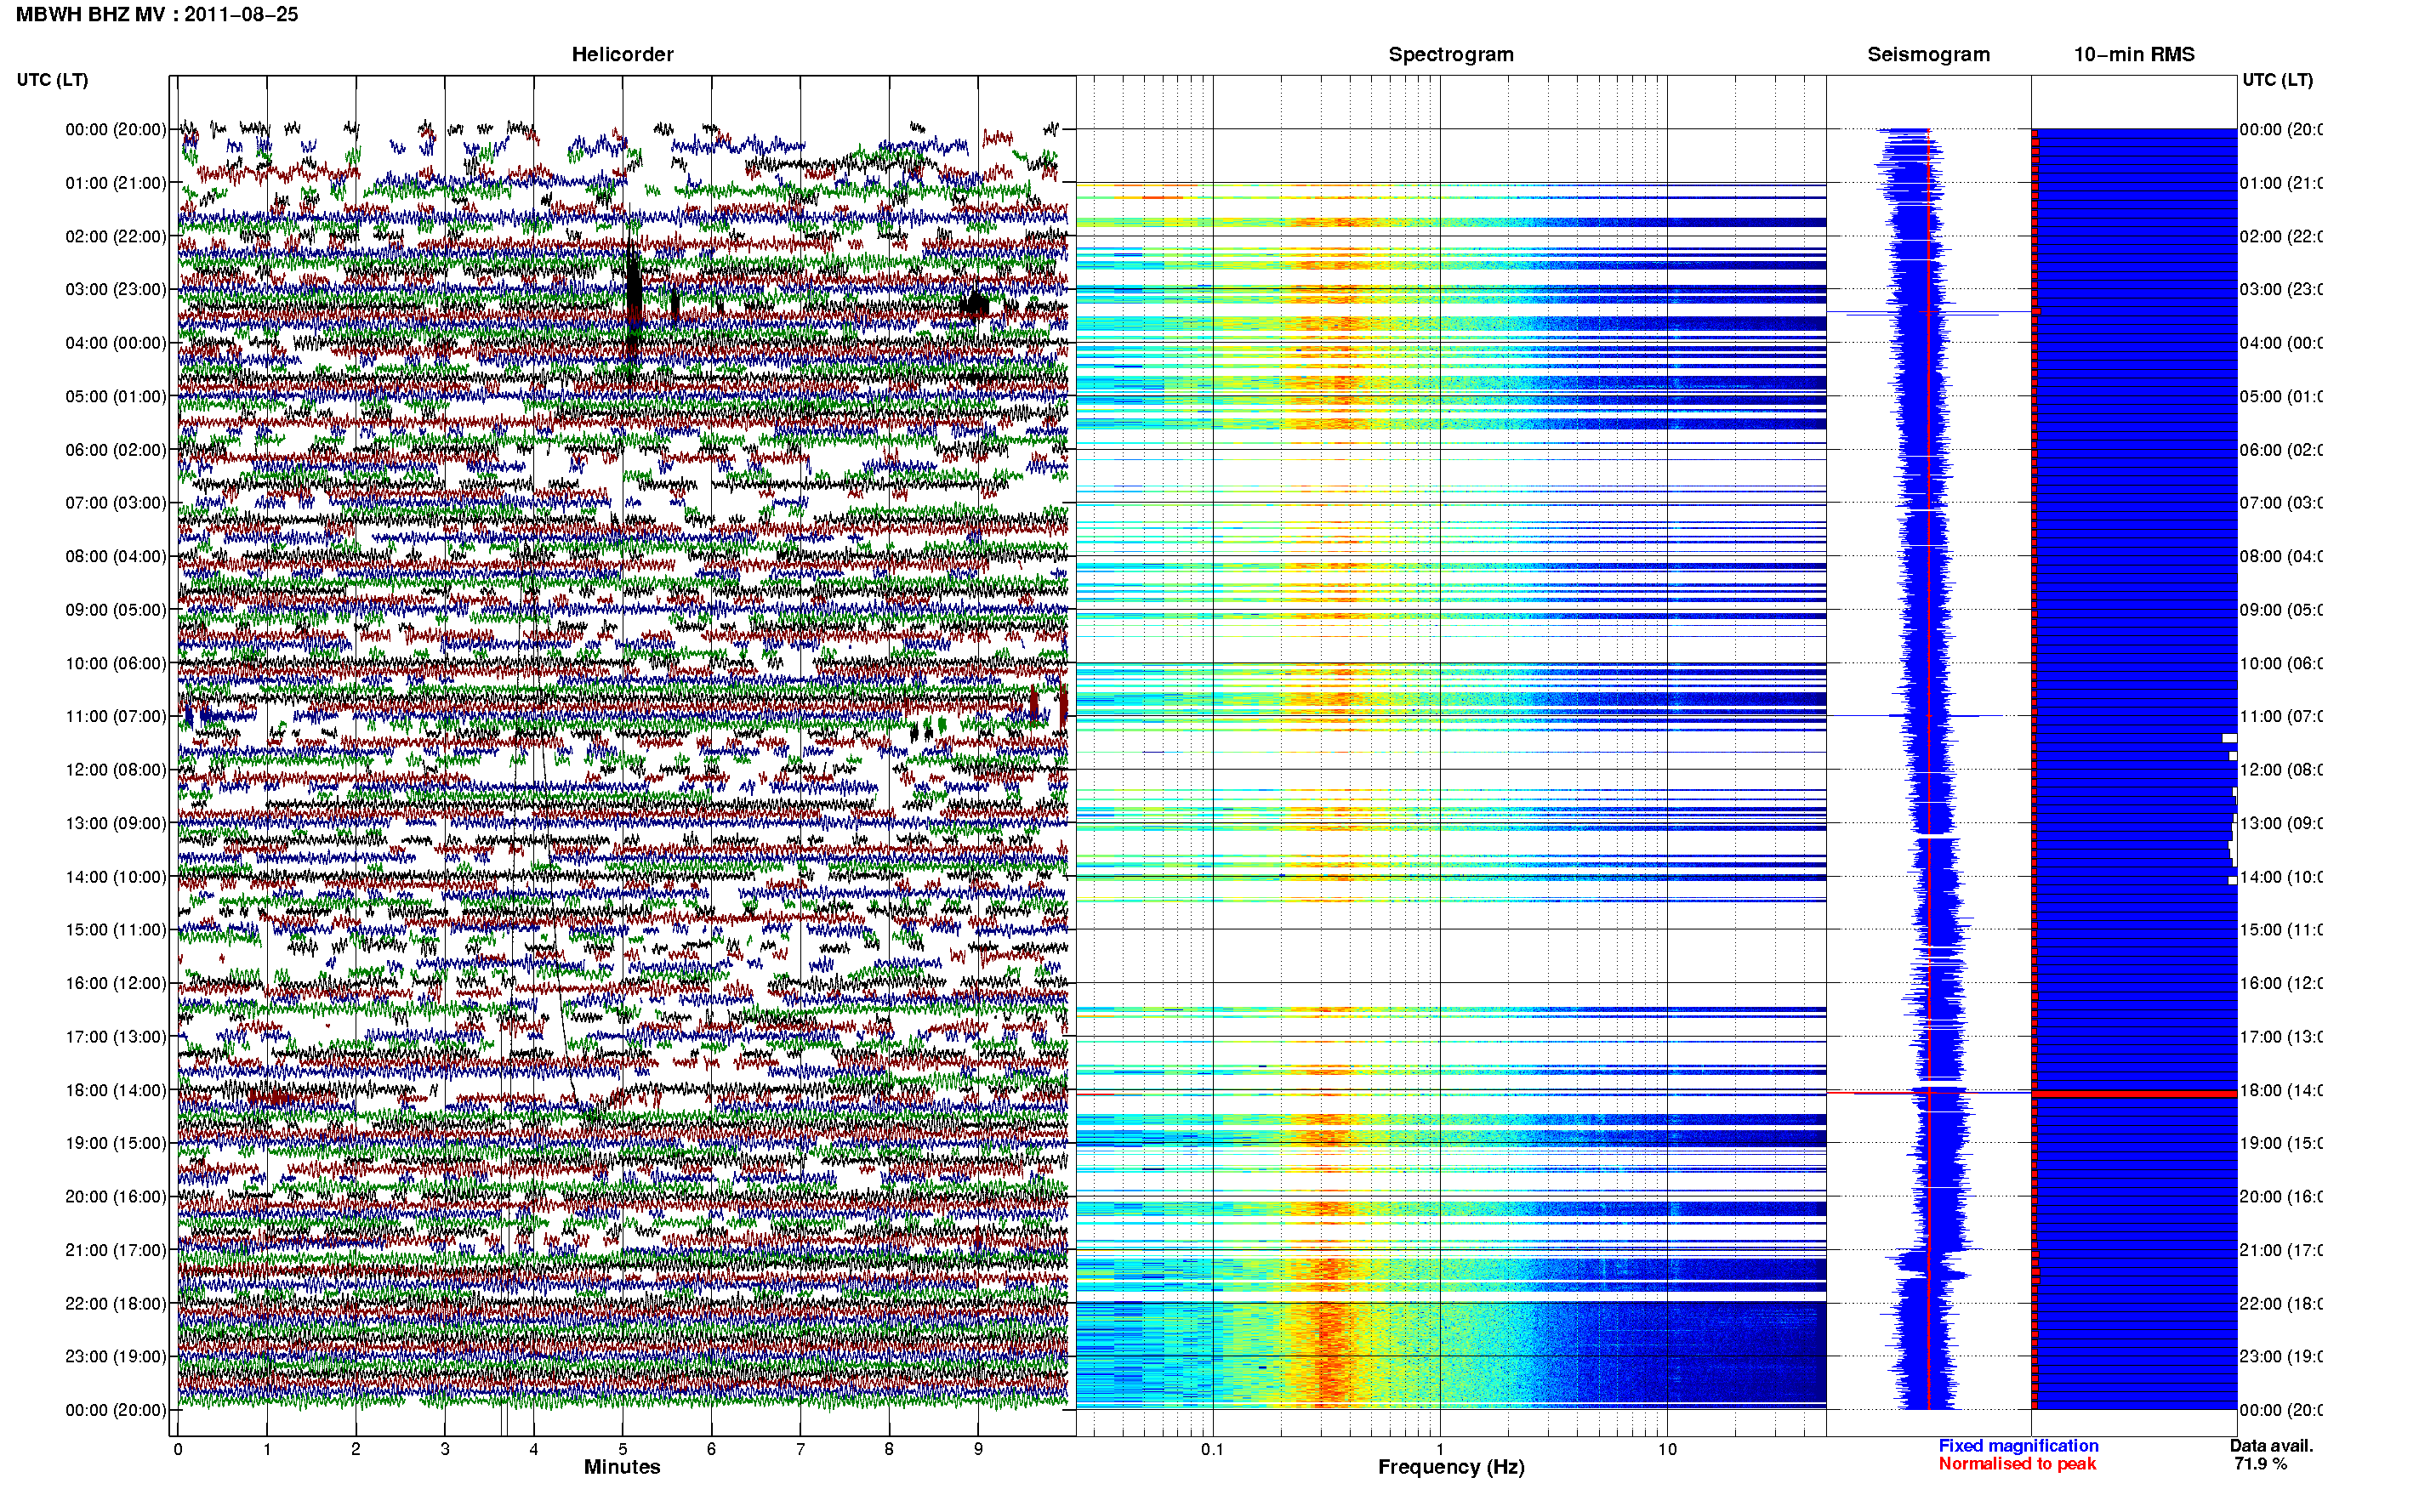Select the "Helicorder" panel heading

point(622,54)
